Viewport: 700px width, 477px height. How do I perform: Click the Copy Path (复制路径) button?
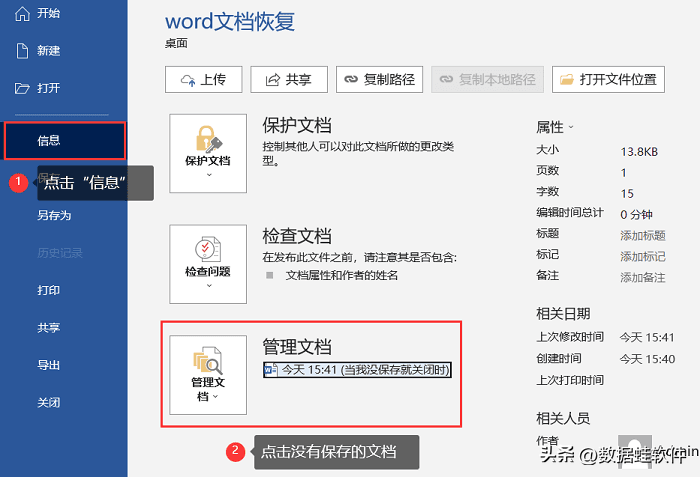coord(380,79)
